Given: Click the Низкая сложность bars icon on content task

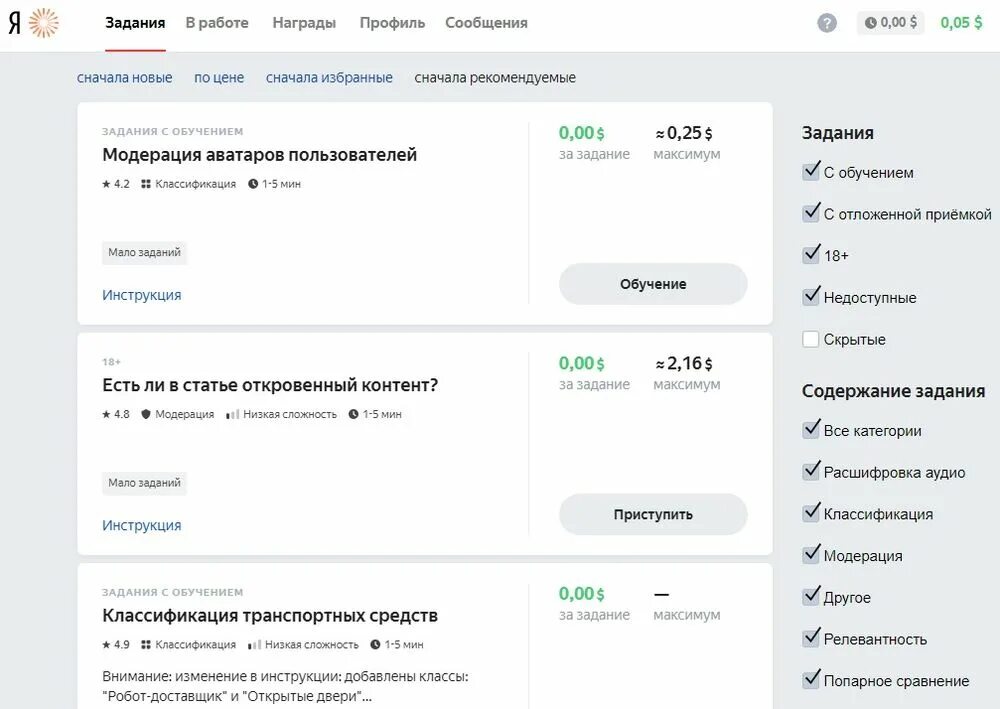Looking at the screenshot, I should point(233,414).
